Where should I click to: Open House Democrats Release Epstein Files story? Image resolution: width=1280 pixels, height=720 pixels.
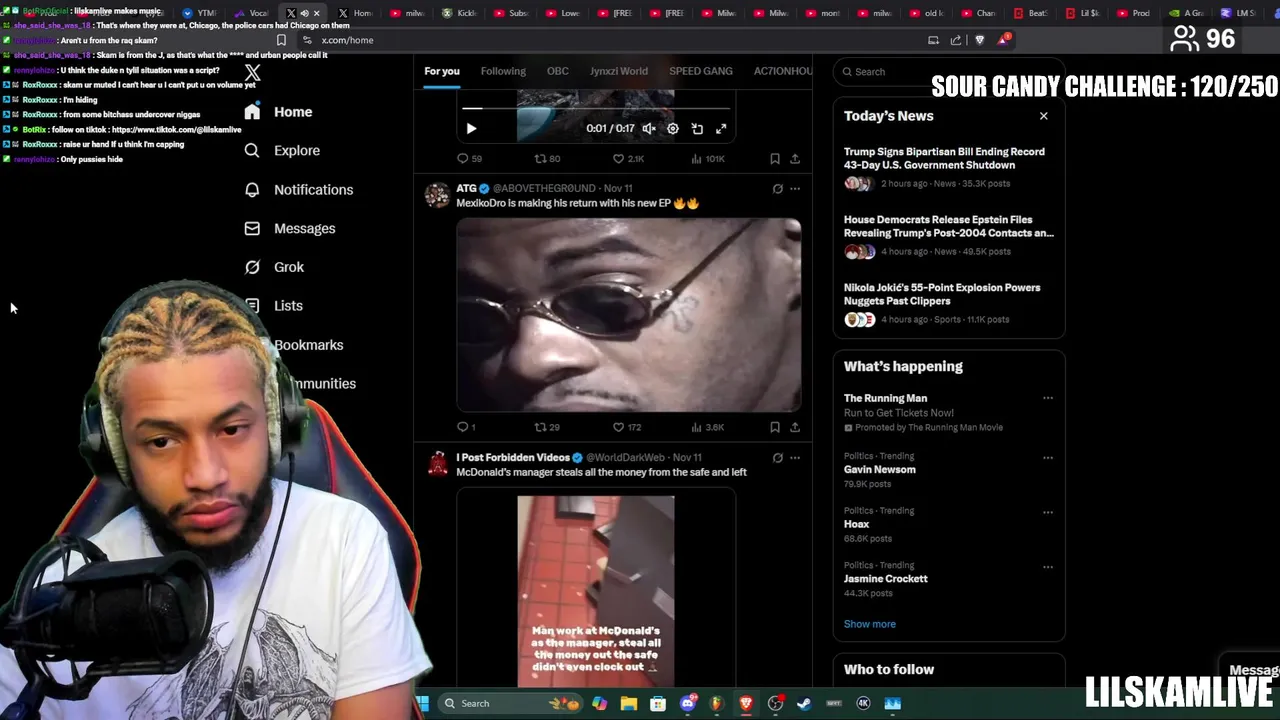948,235
